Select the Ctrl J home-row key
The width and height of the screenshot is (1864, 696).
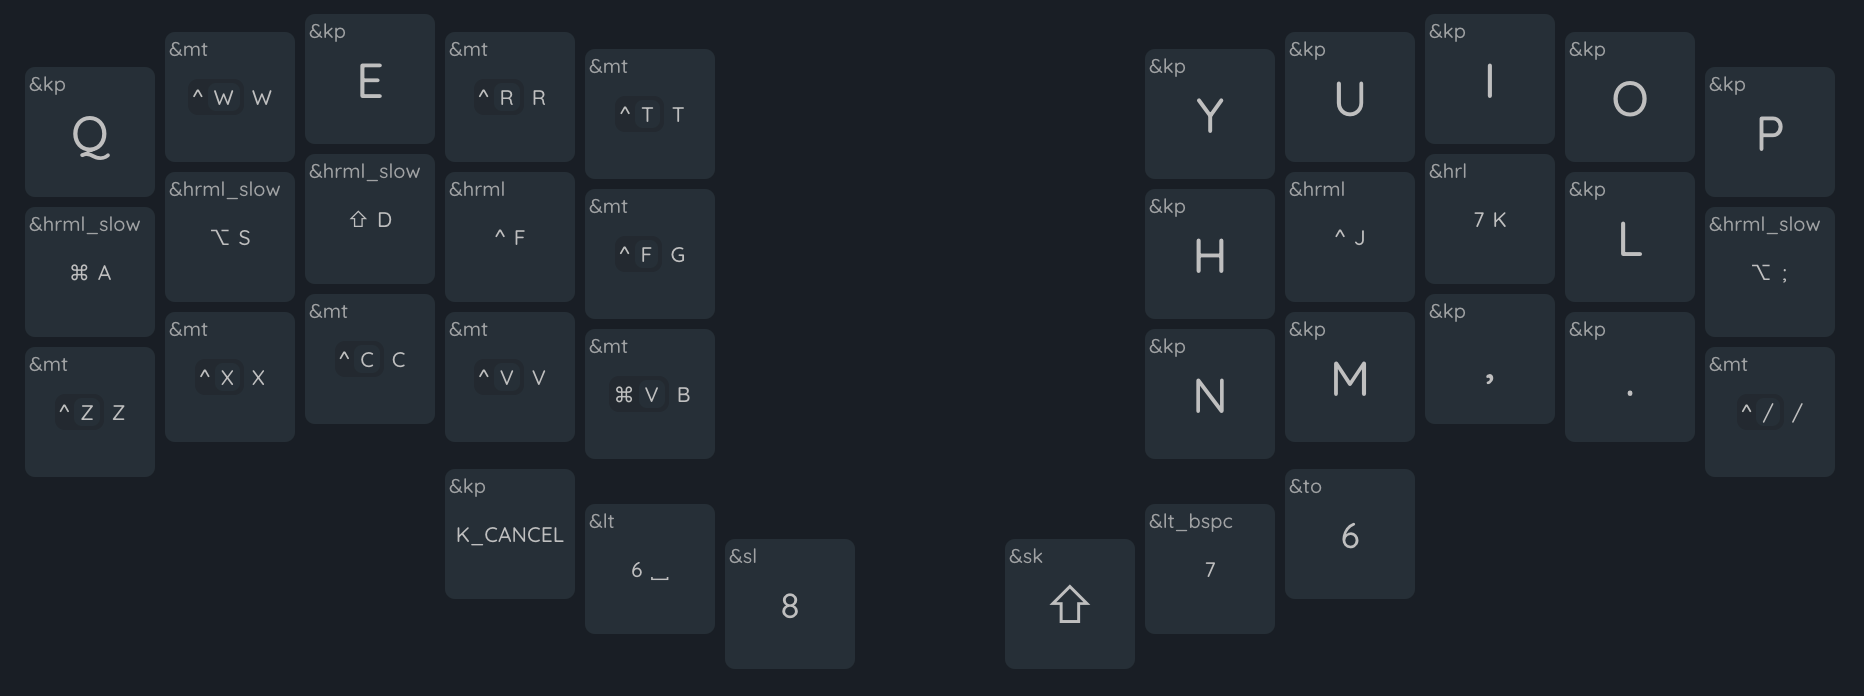click(x=1350, y=237)
